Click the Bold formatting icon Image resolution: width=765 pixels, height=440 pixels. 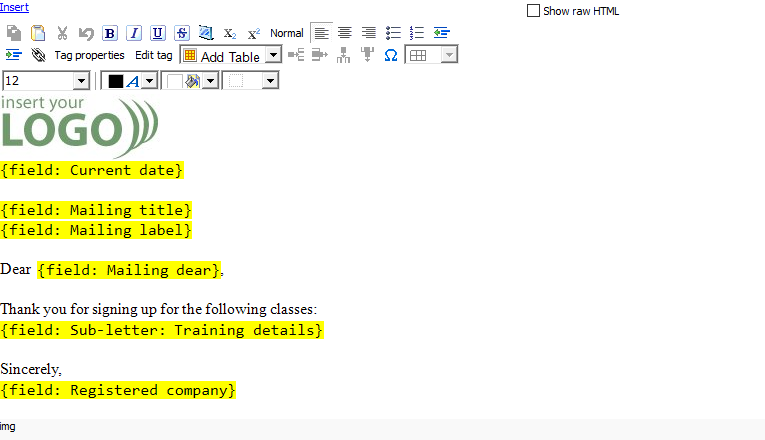coord(110,33)
